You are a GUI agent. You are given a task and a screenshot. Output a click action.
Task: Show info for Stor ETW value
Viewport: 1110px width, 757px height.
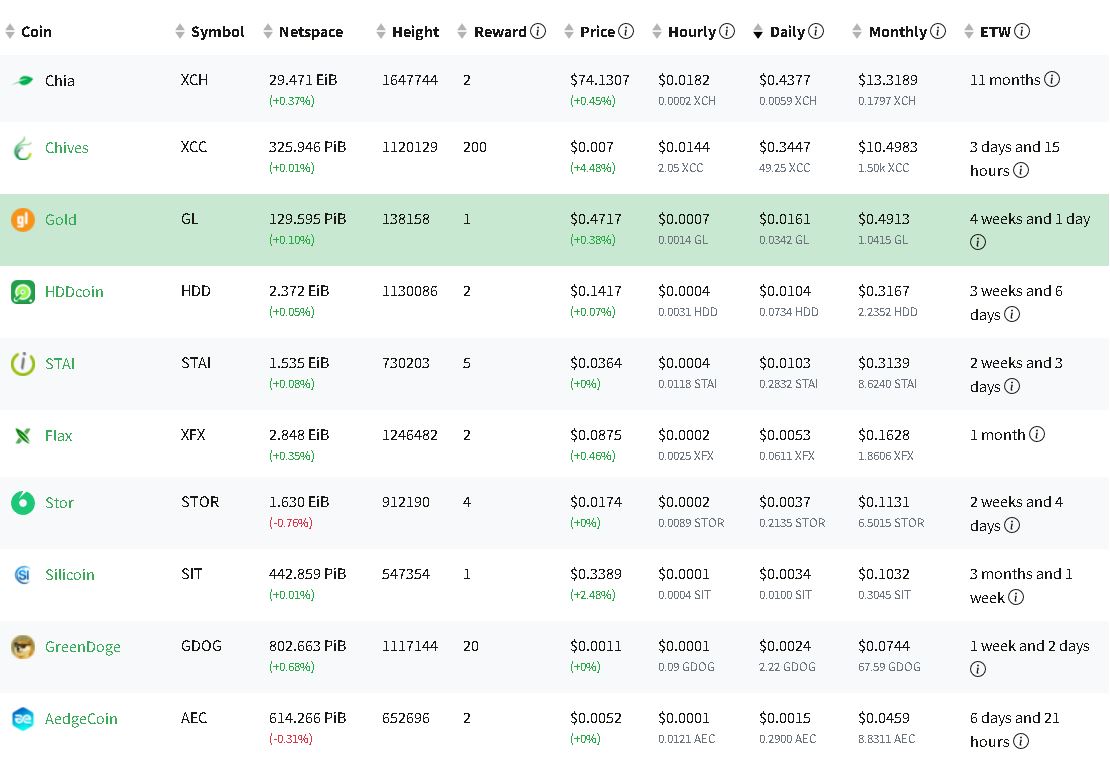click(x=1012, y=525)
